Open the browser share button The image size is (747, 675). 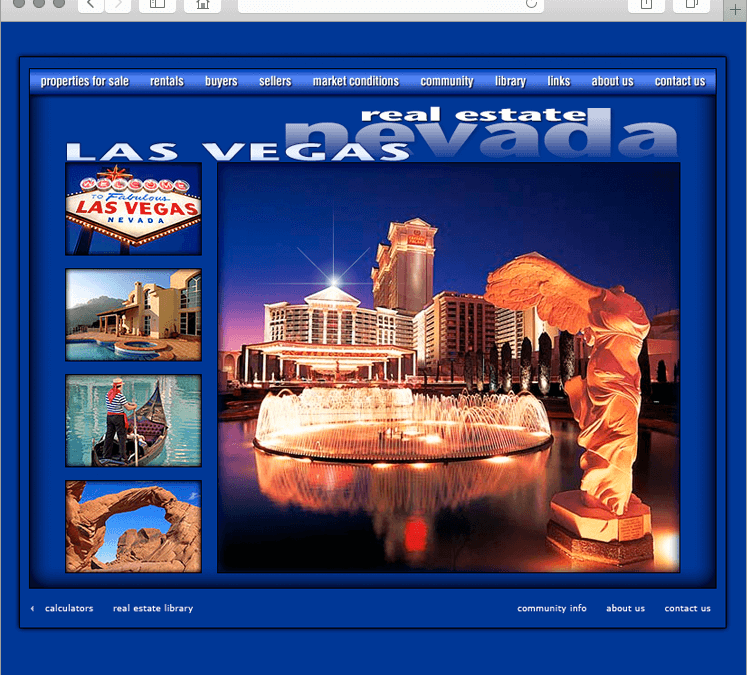[646, 5]
